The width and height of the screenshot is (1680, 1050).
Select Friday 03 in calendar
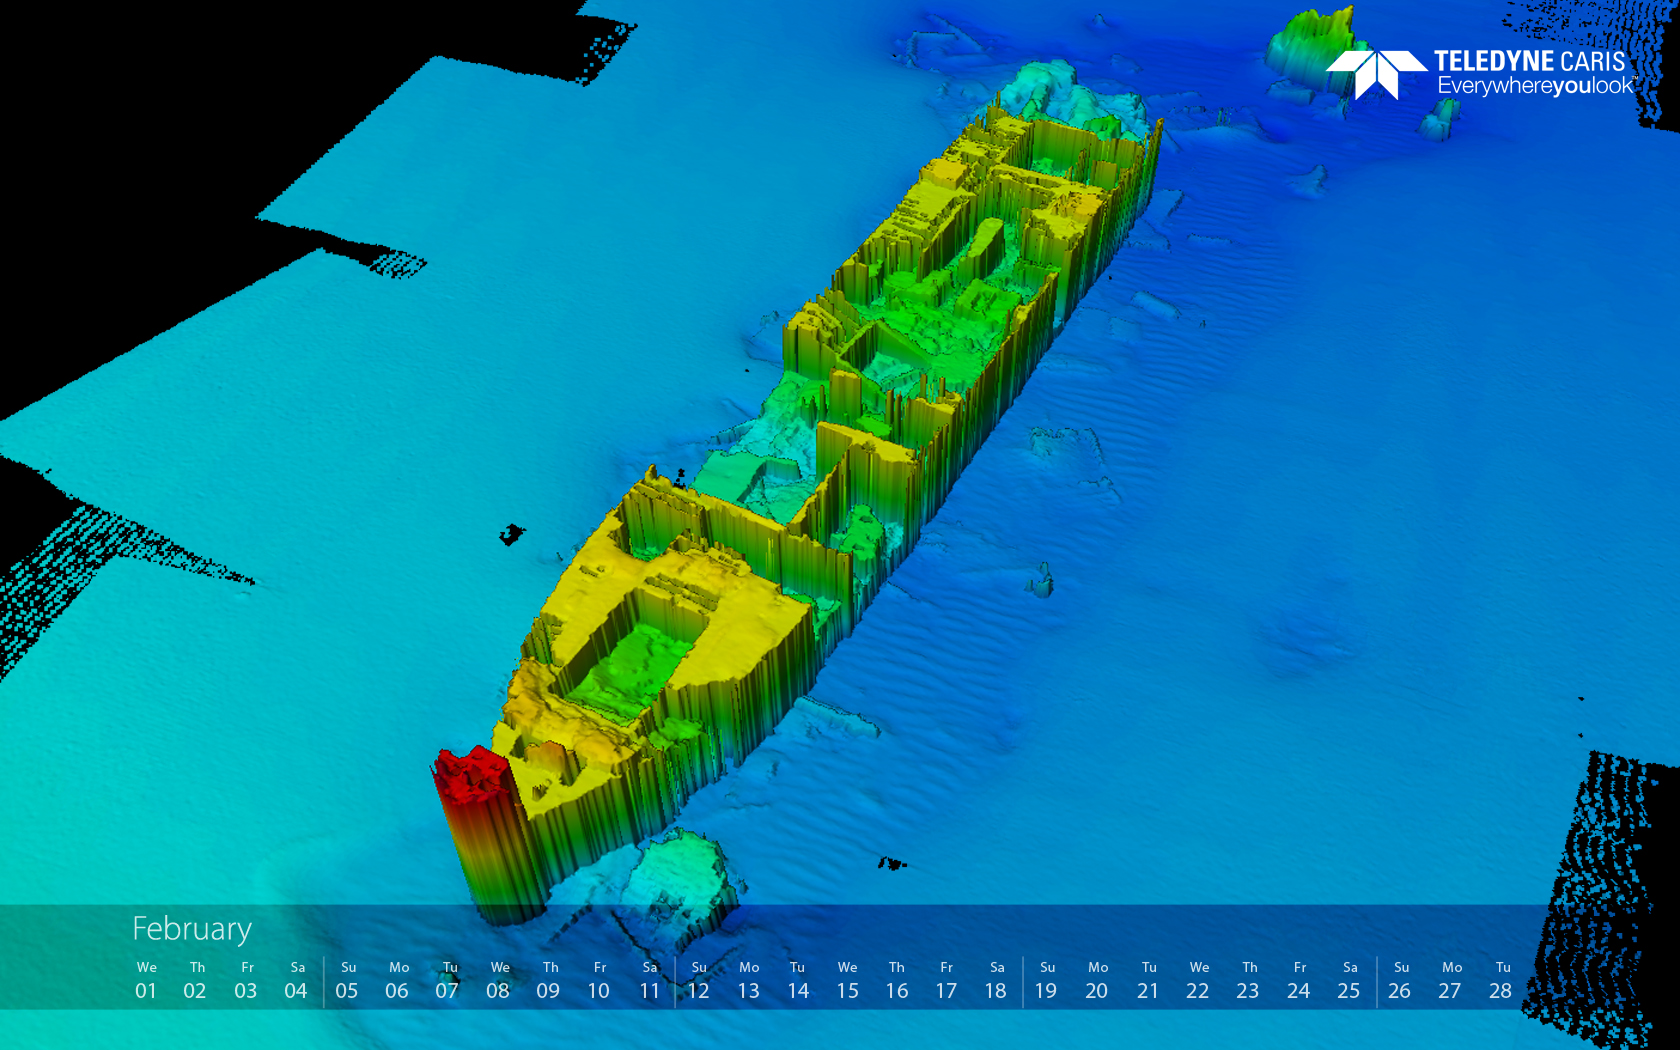tap(246, 981)
